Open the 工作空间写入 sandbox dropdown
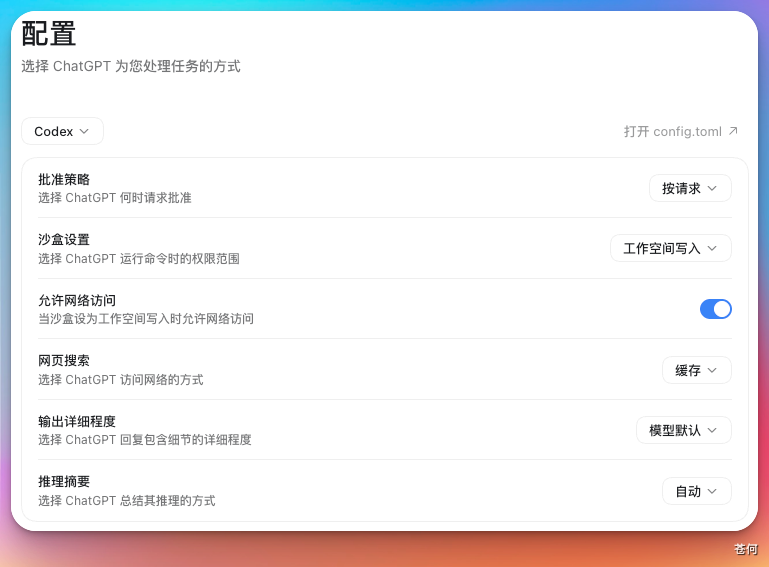This screenshot has height=567, width=769. pos(670,249)
